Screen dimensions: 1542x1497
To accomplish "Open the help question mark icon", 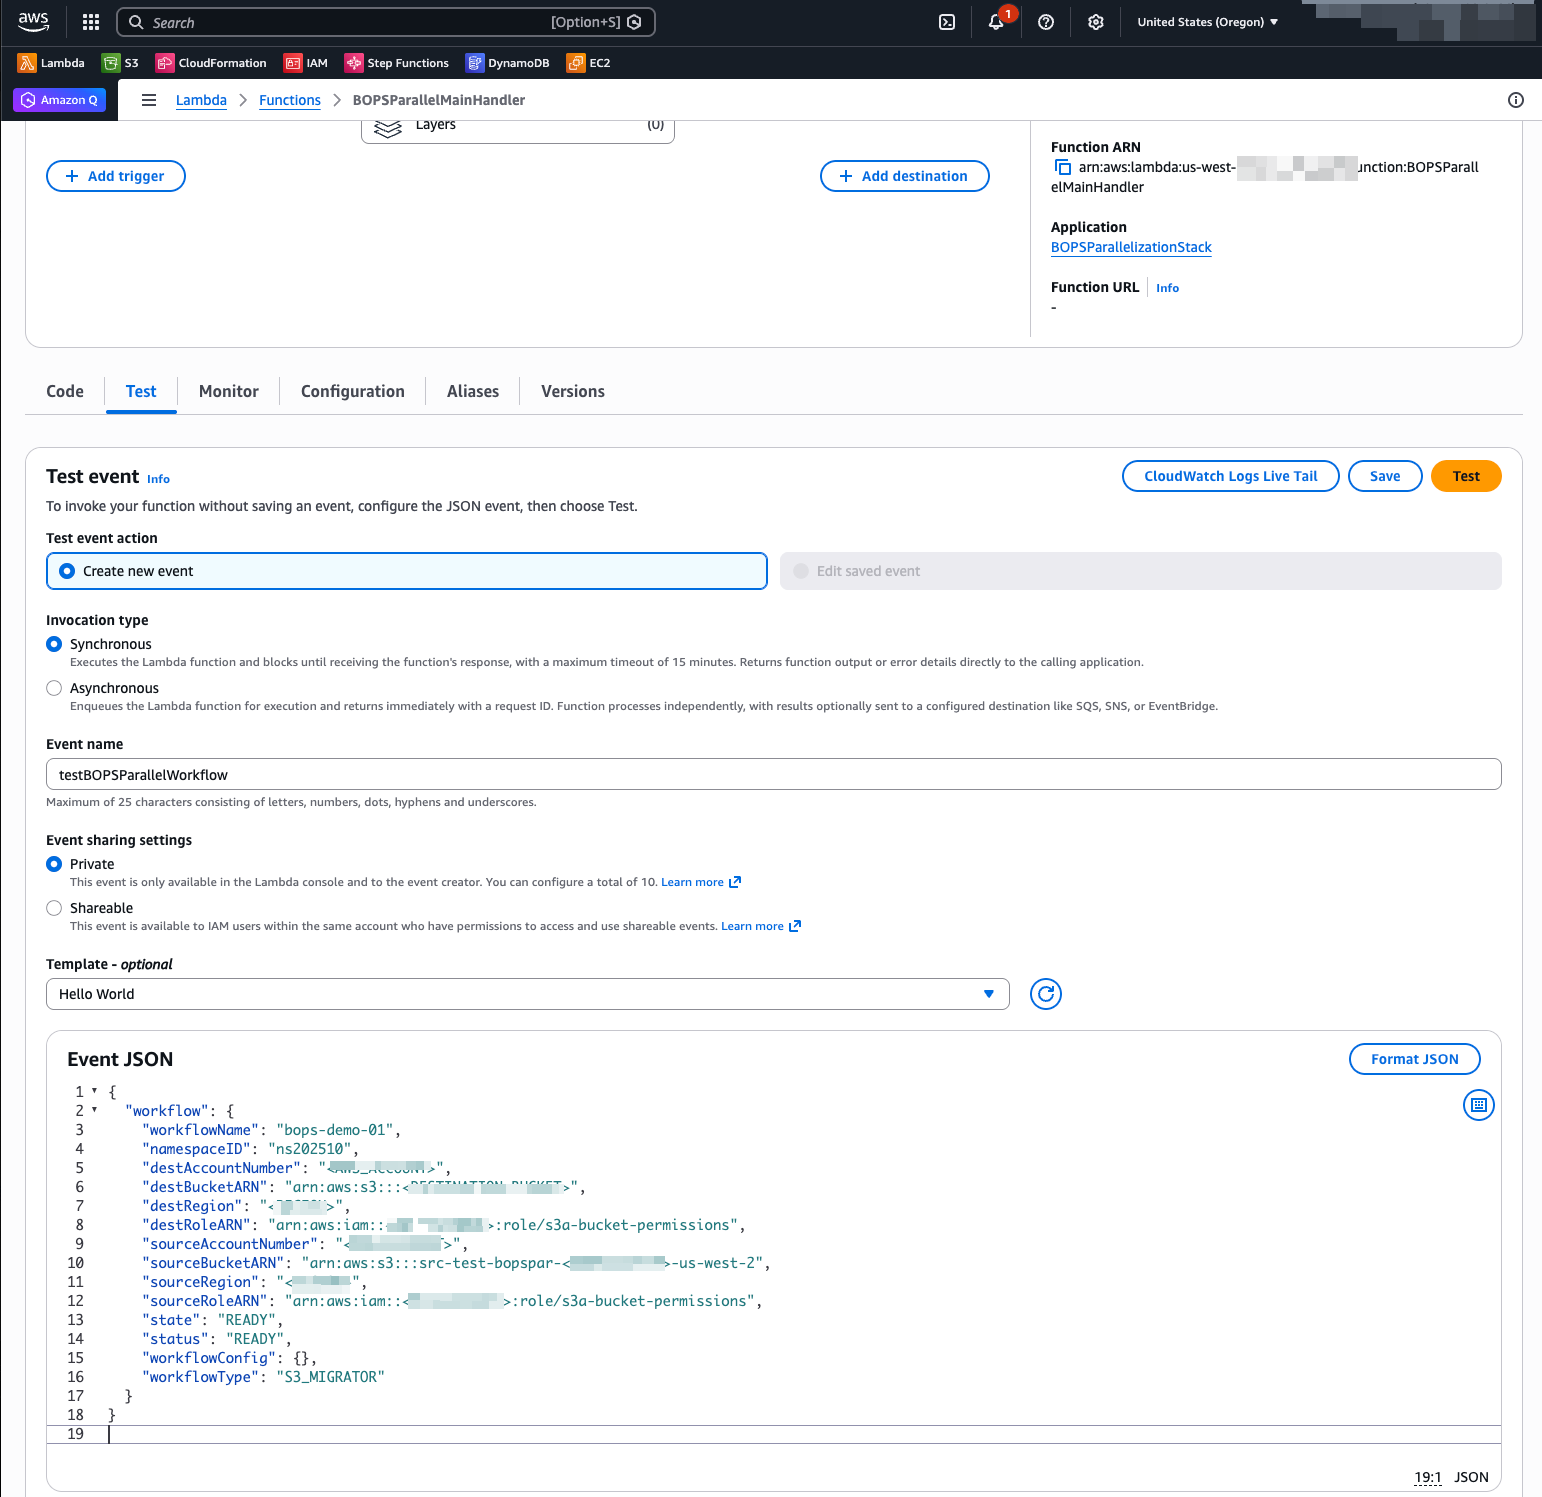I will [1046, 22].
